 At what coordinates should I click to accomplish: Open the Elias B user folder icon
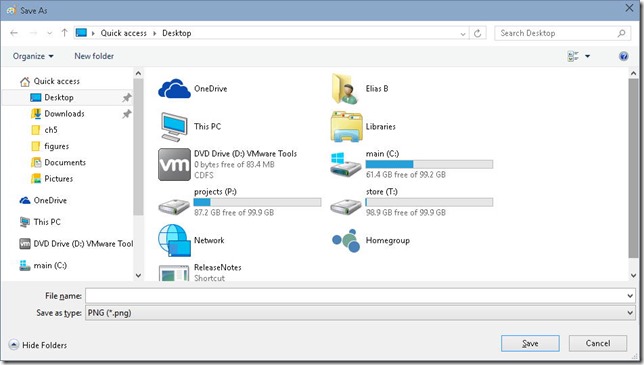(345, 89)
